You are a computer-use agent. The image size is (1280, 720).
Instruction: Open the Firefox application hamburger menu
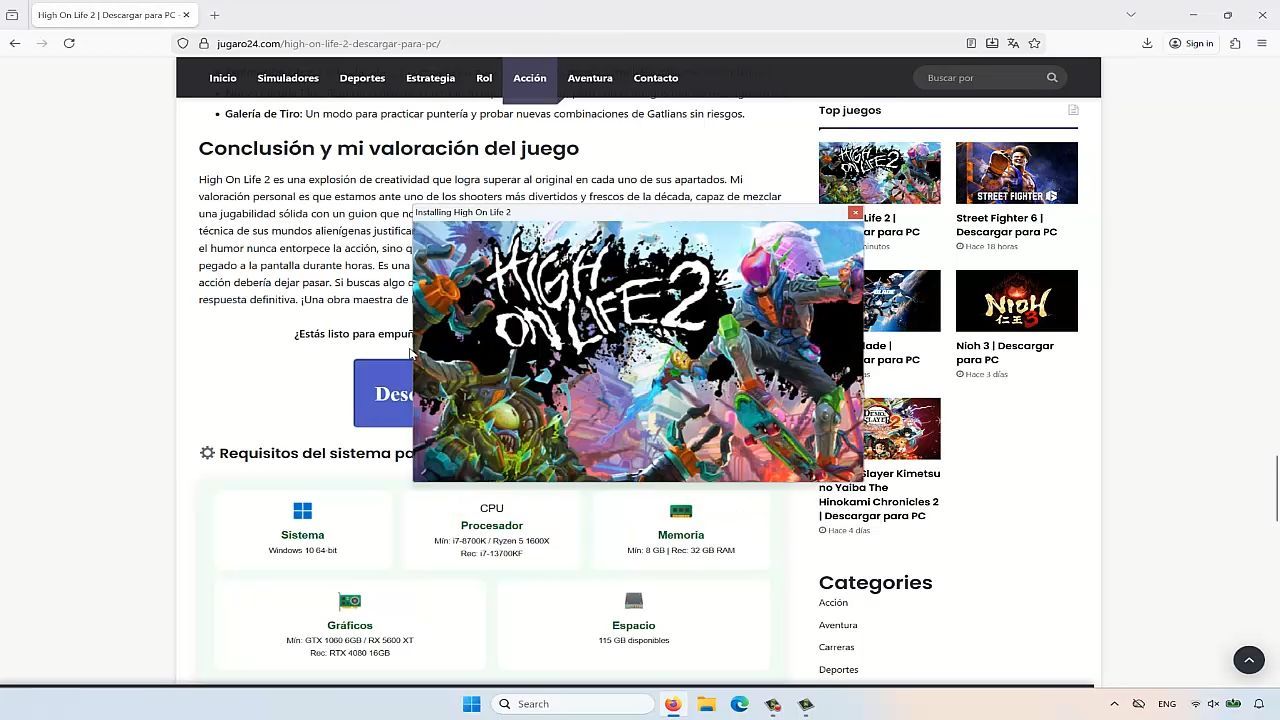1262,43
